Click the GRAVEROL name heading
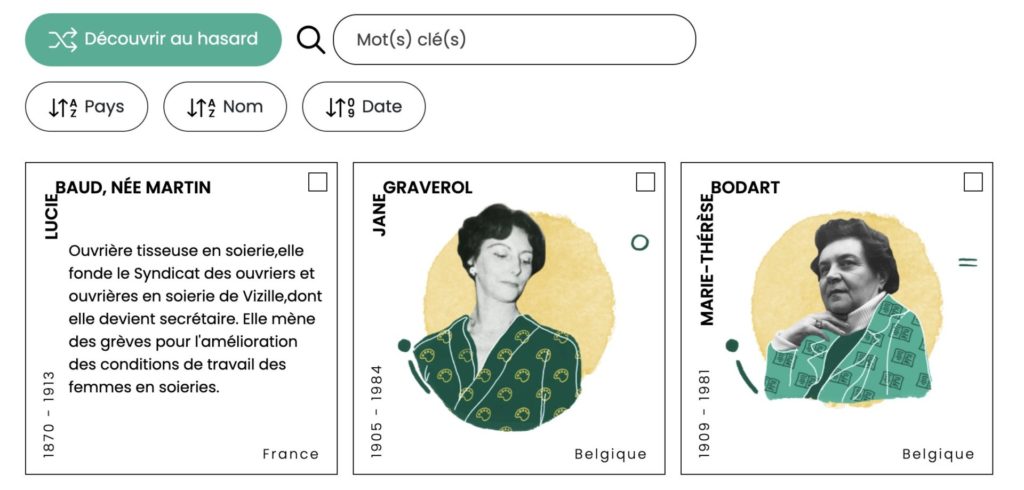 428,188
